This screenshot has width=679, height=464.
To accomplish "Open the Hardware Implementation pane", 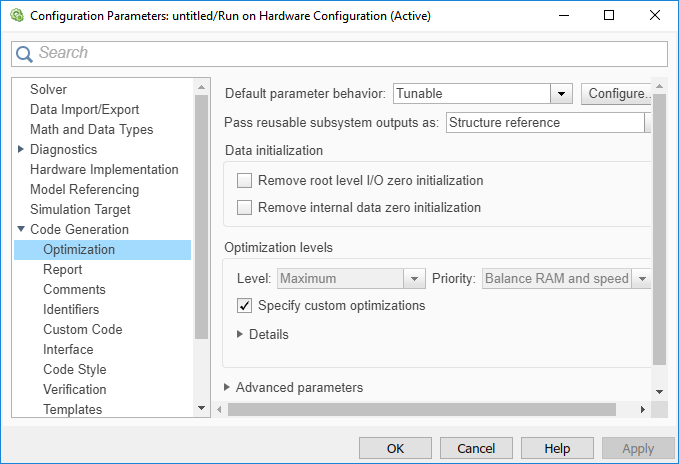I will coord(104,169).
